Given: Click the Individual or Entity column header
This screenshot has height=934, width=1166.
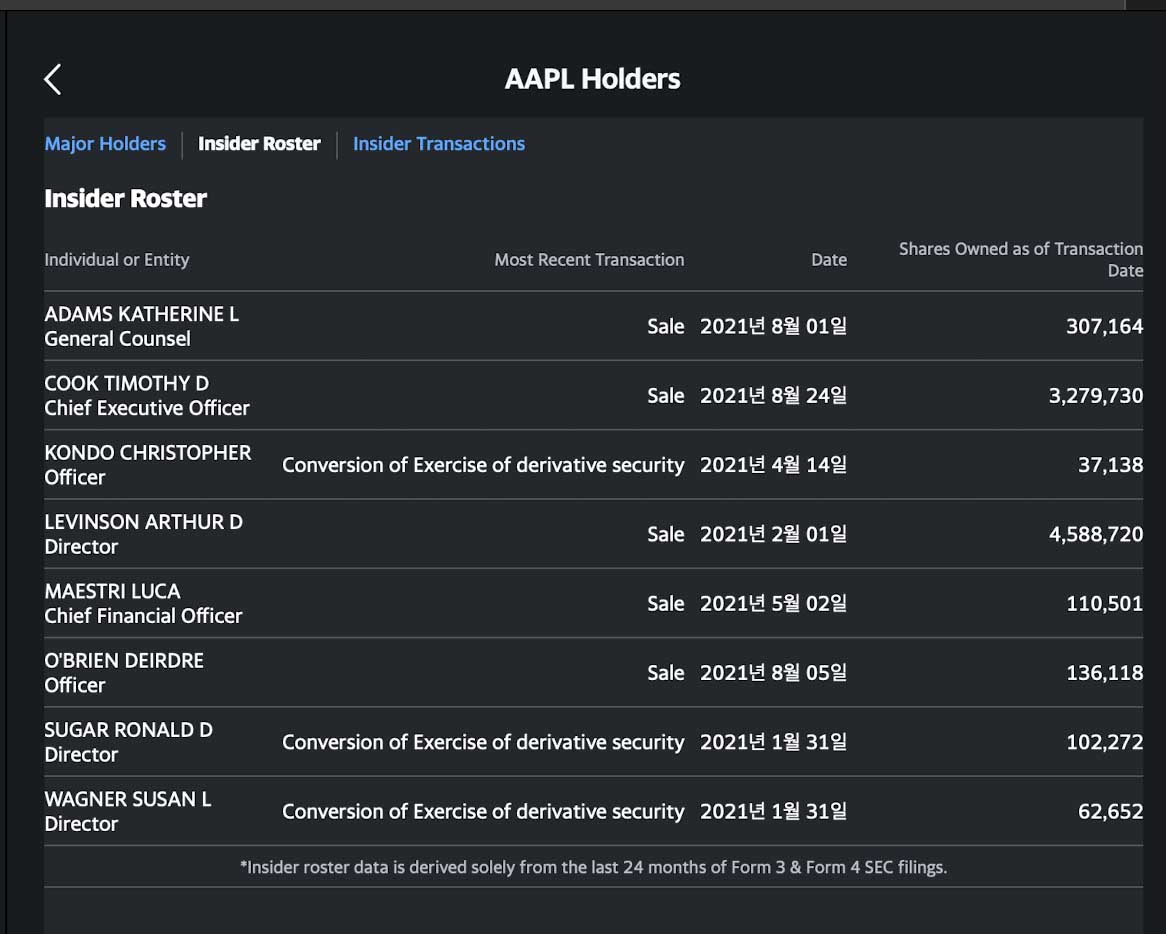Looking at the screenshot, I should click(x=117, y=260).
